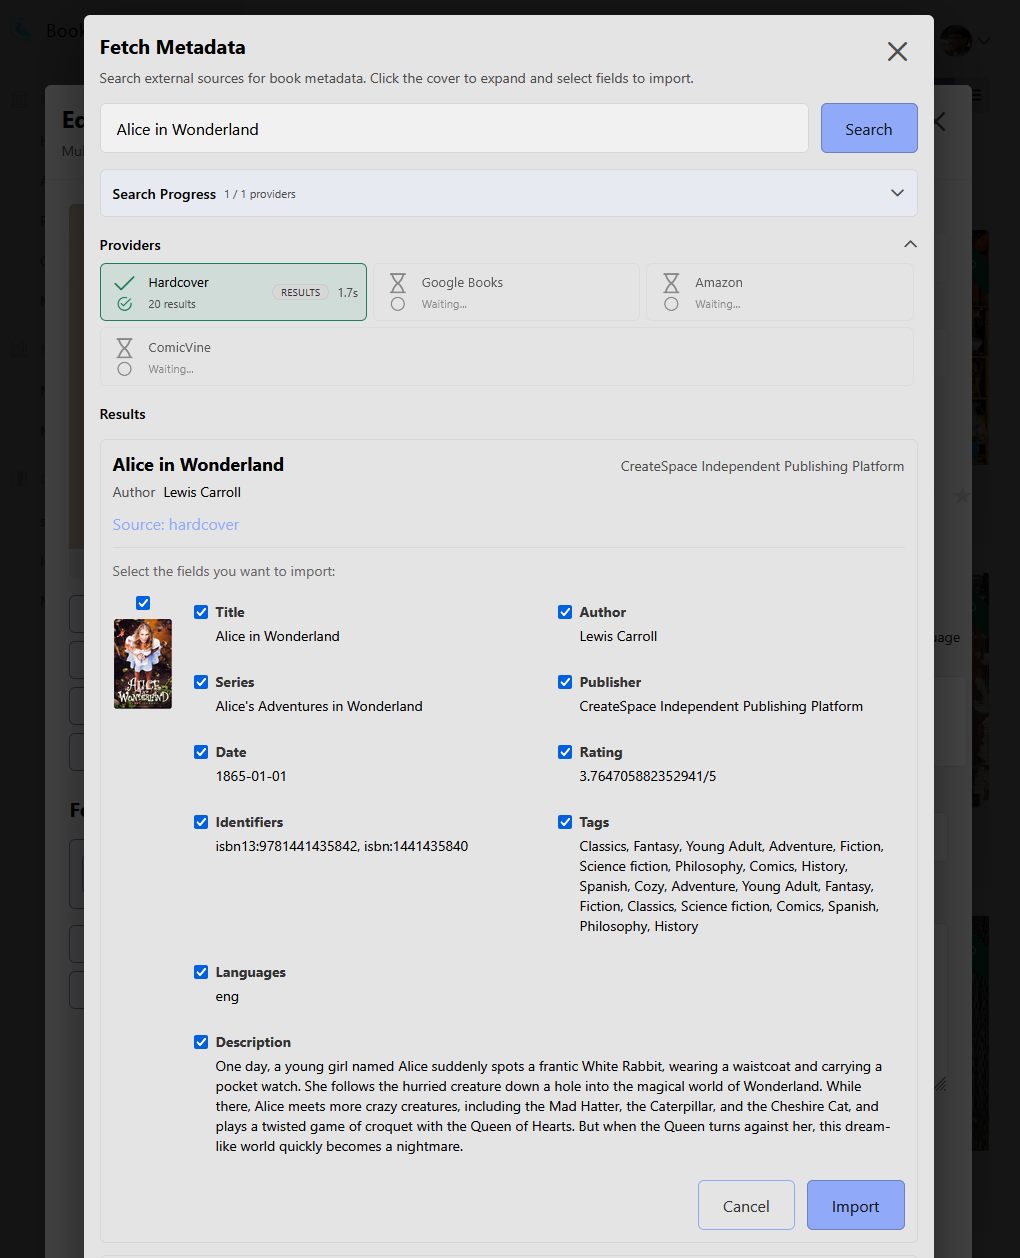The image size is (1020, 1258).
Task: Click the Alice in Wonderland cover thumbnail
Action: (x=143, y=664)
